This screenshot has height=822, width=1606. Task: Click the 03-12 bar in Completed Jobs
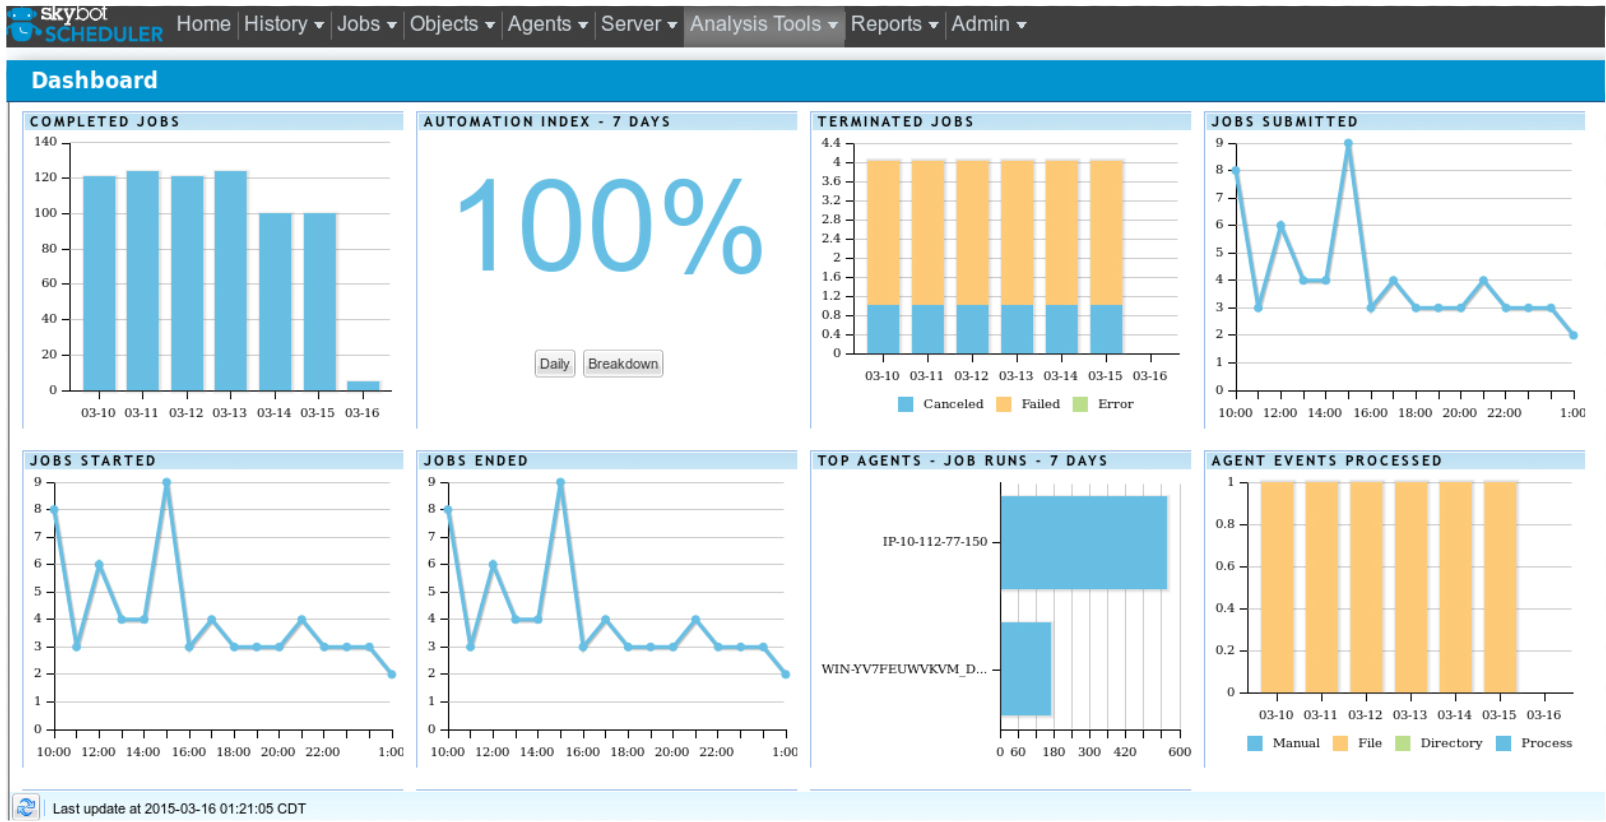tap(187, 283)
